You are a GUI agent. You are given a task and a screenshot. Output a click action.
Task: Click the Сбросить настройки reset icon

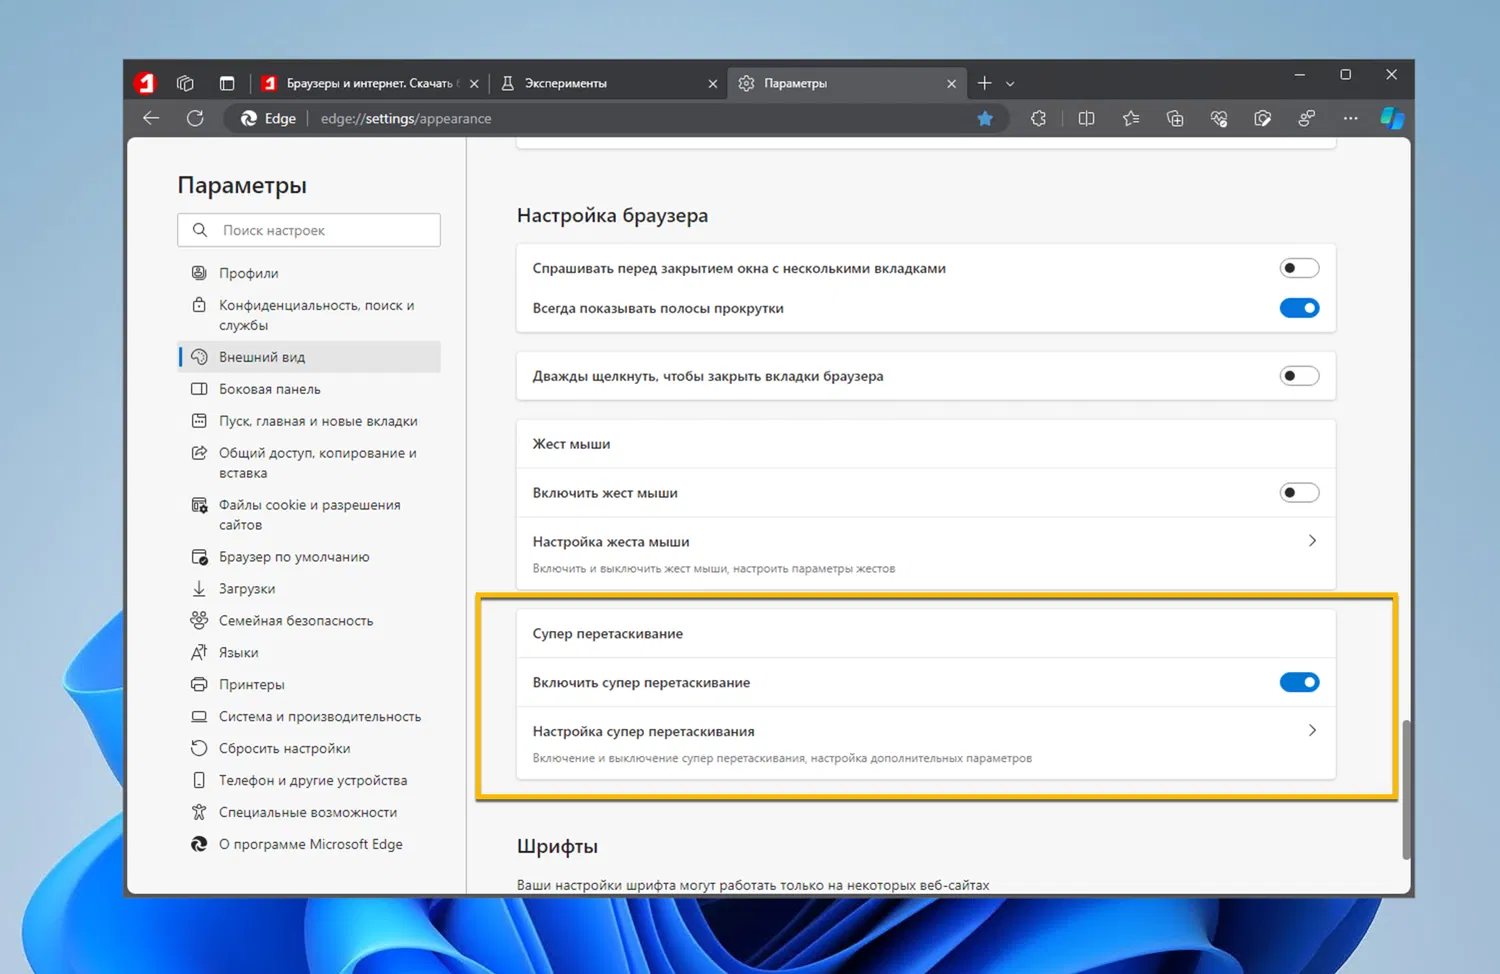point(199,749)
